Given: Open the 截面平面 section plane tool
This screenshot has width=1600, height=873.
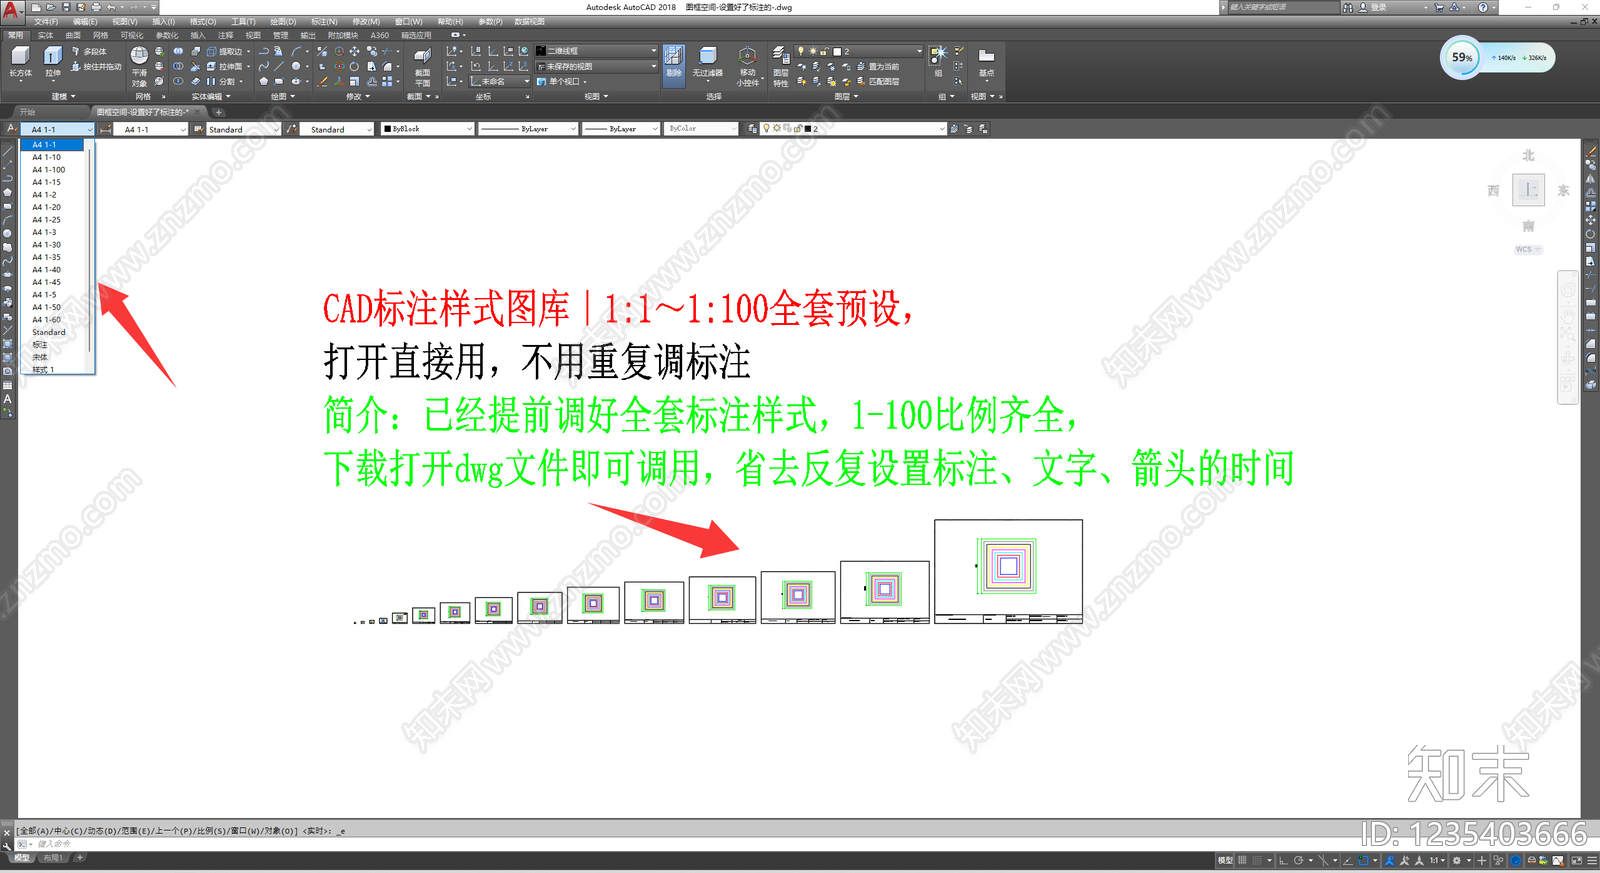Looking at the screenshot, I should (x=422, y=67).
